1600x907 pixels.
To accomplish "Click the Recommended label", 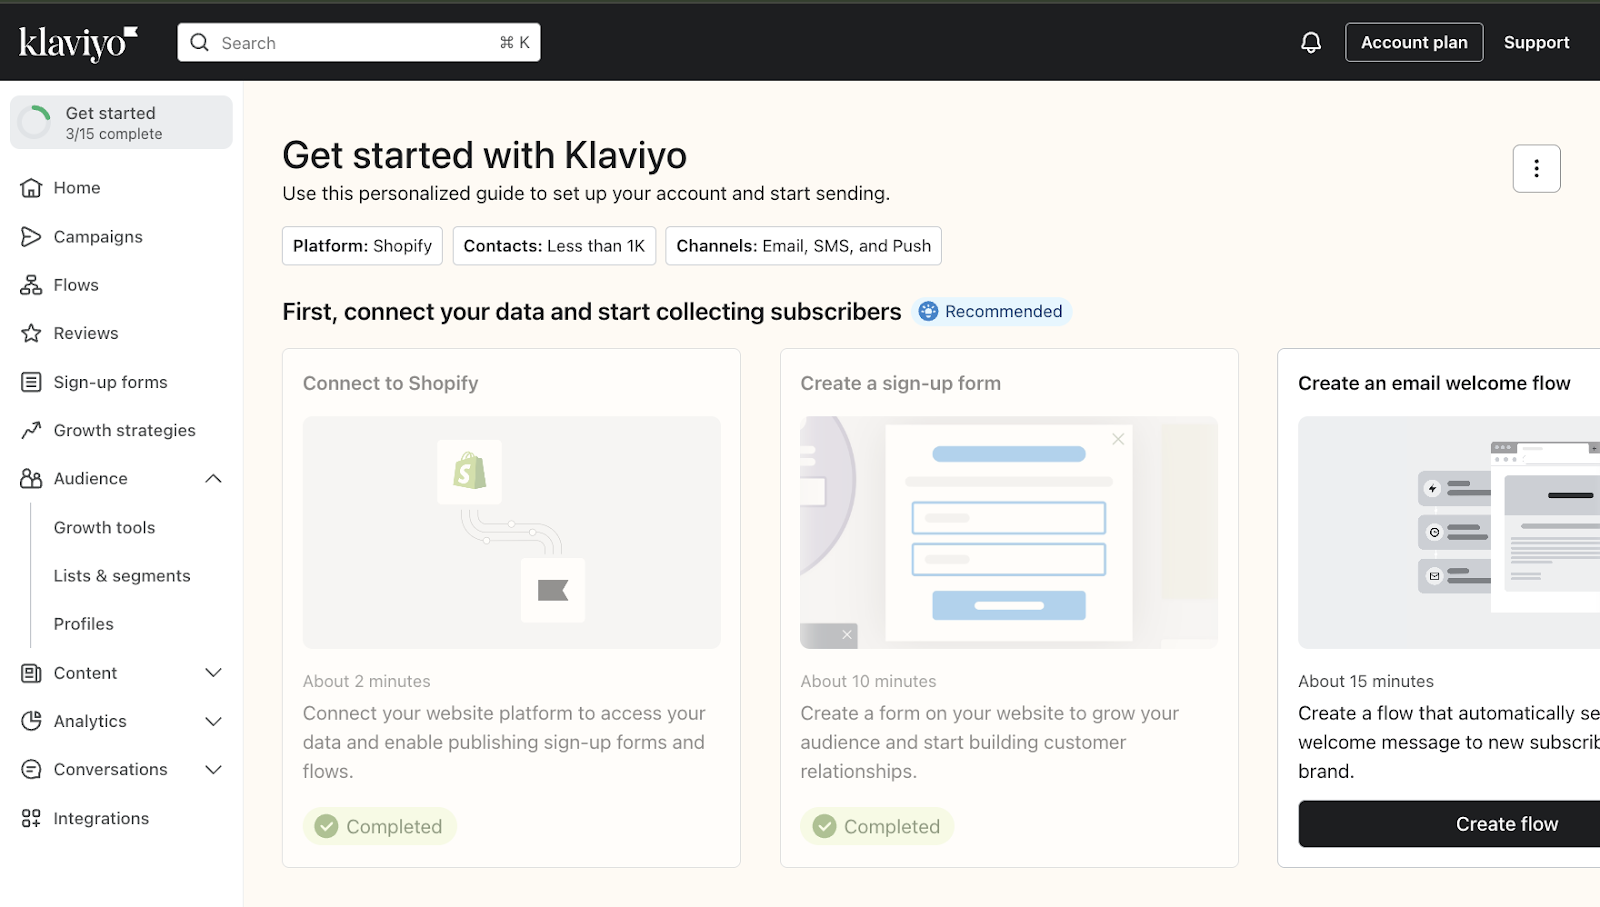I will tap(1003, 311).
